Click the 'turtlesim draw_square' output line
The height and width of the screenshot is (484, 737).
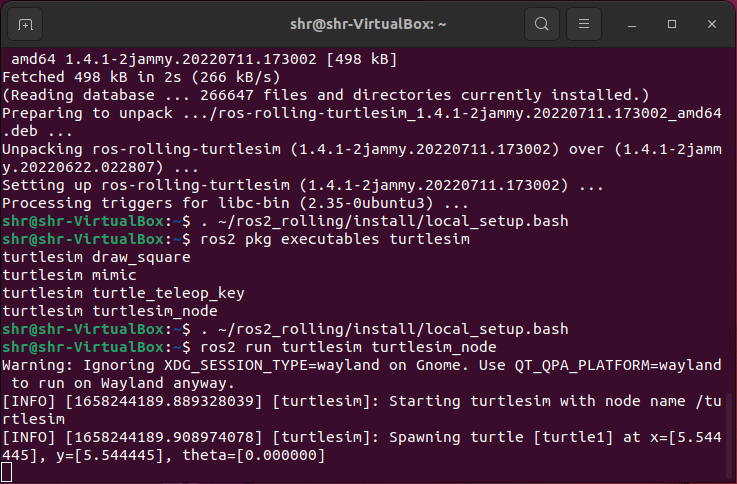[96, 257]
